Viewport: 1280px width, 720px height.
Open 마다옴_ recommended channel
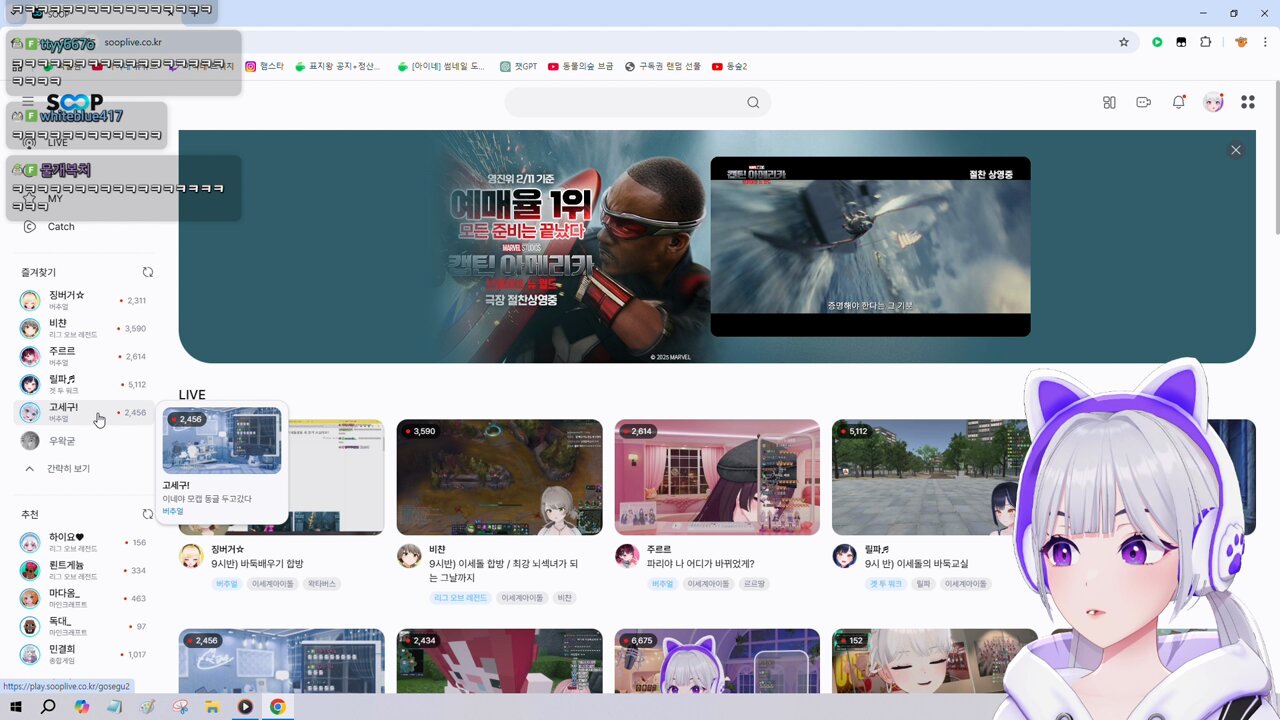click(x=84, y=598)
